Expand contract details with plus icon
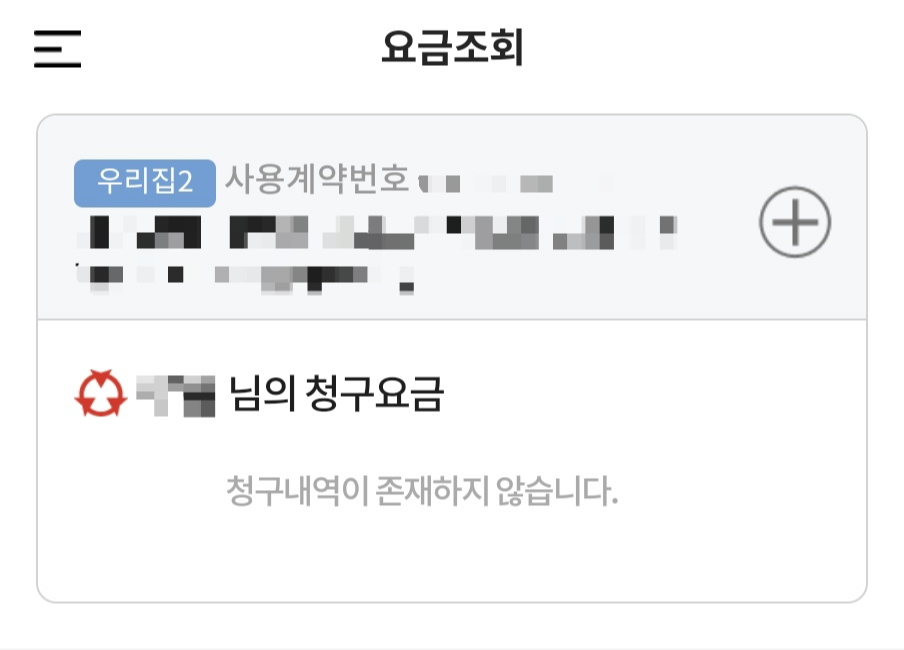The width and height of the screenshot is (904, 650). (x=794, y=222)
